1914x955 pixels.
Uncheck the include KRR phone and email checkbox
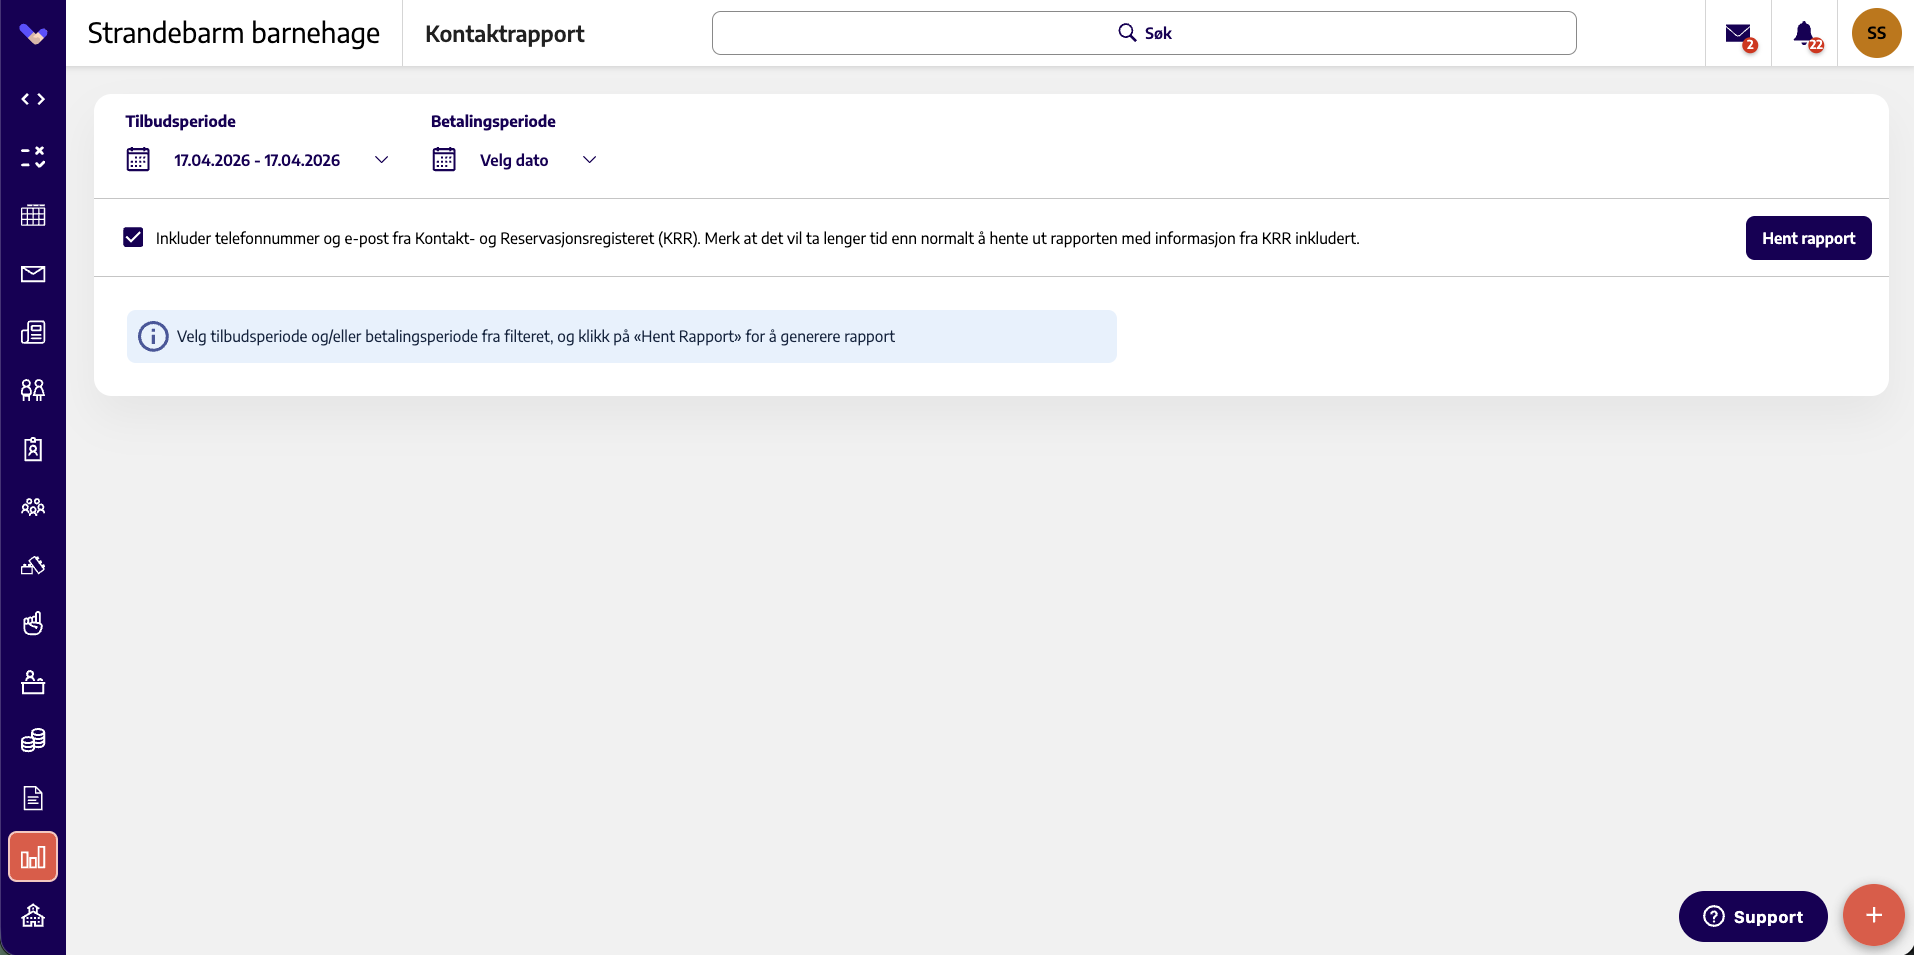(x=133, y=237)
